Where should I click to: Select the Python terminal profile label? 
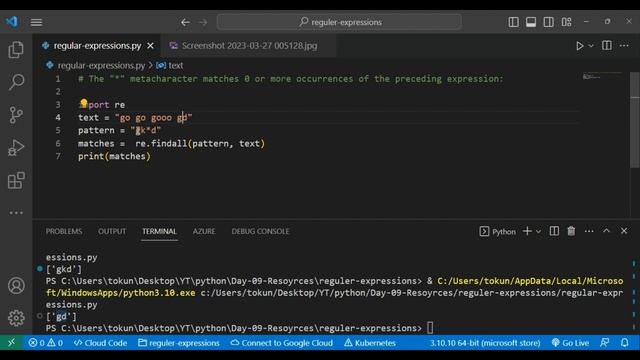[x=498, y=231]
